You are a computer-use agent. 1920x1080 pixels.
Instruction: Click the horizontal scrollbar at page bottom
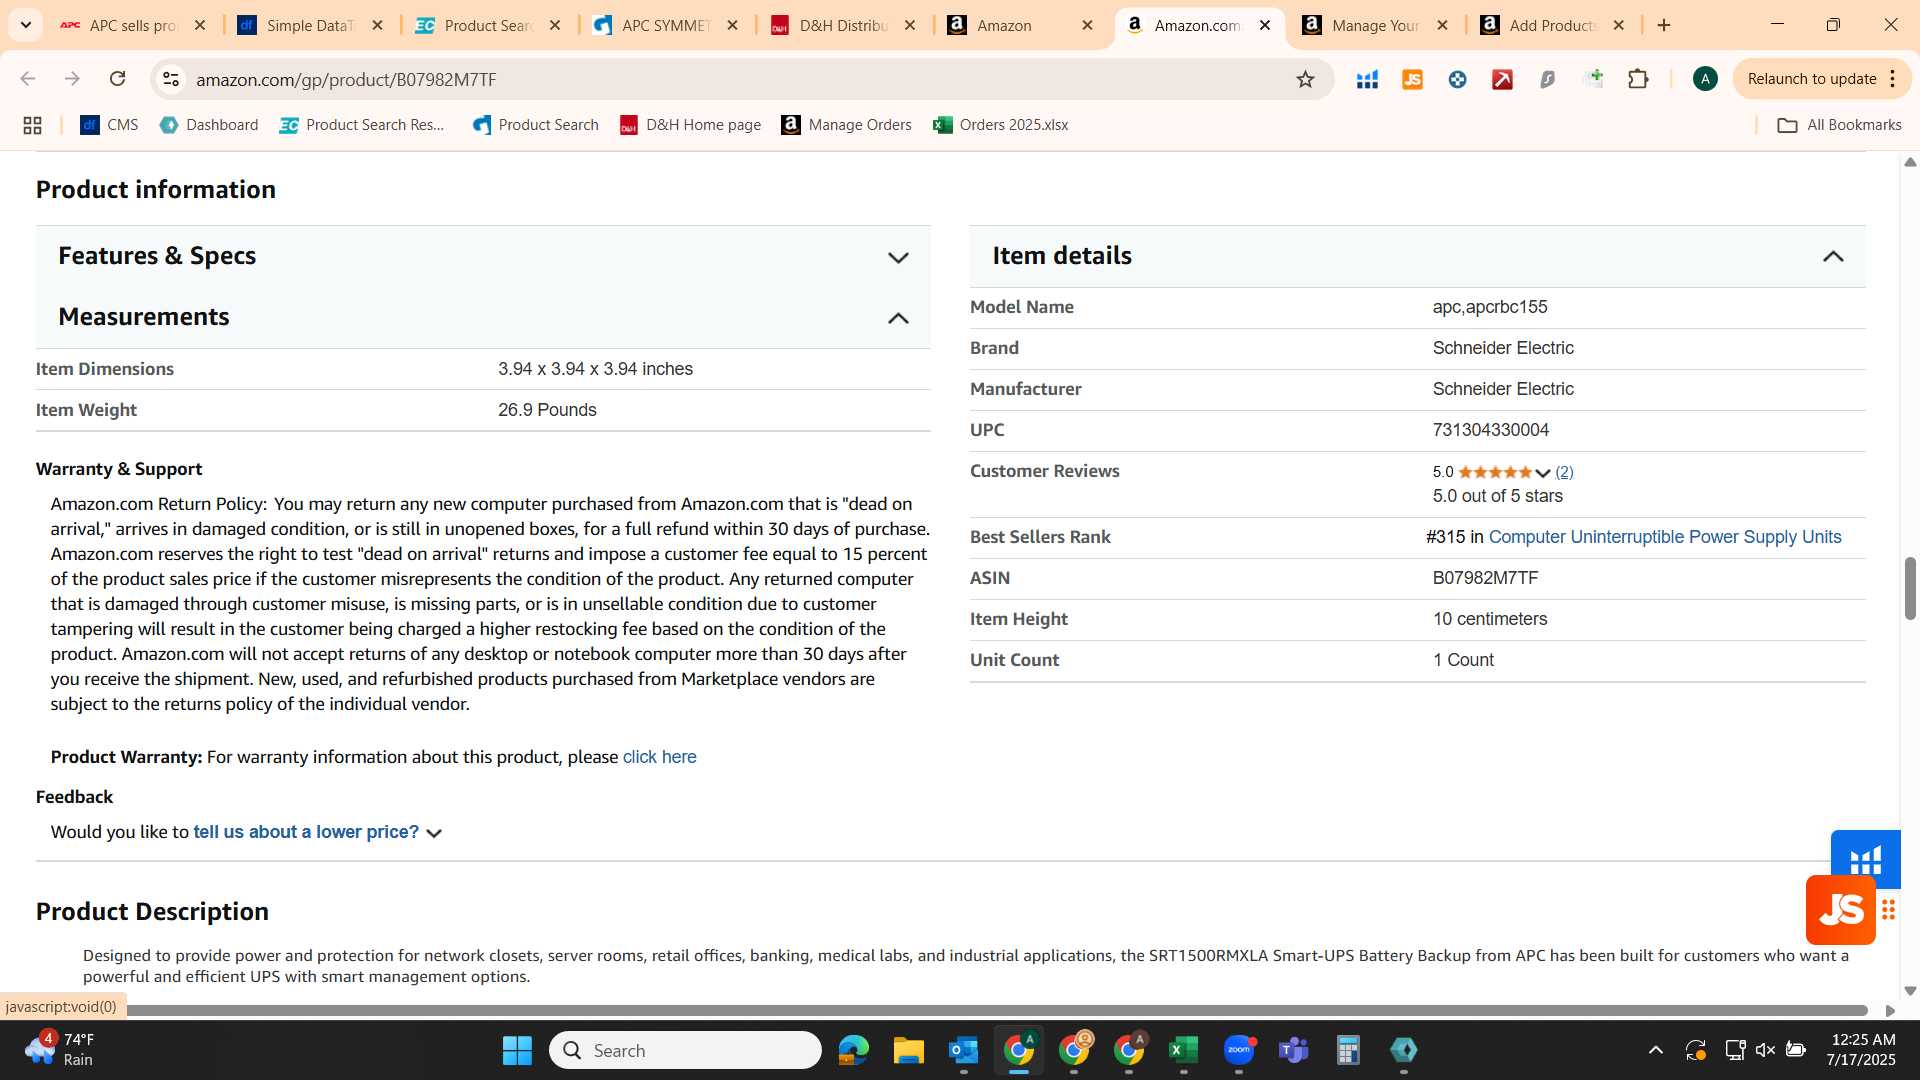click(995, 1010)
